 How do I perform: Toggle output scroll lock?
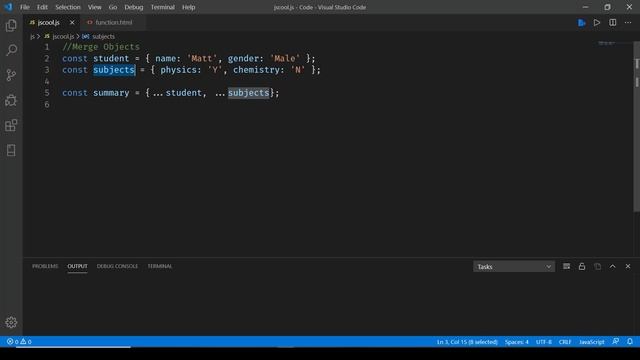pyautogui.click(x=582, y=267)
